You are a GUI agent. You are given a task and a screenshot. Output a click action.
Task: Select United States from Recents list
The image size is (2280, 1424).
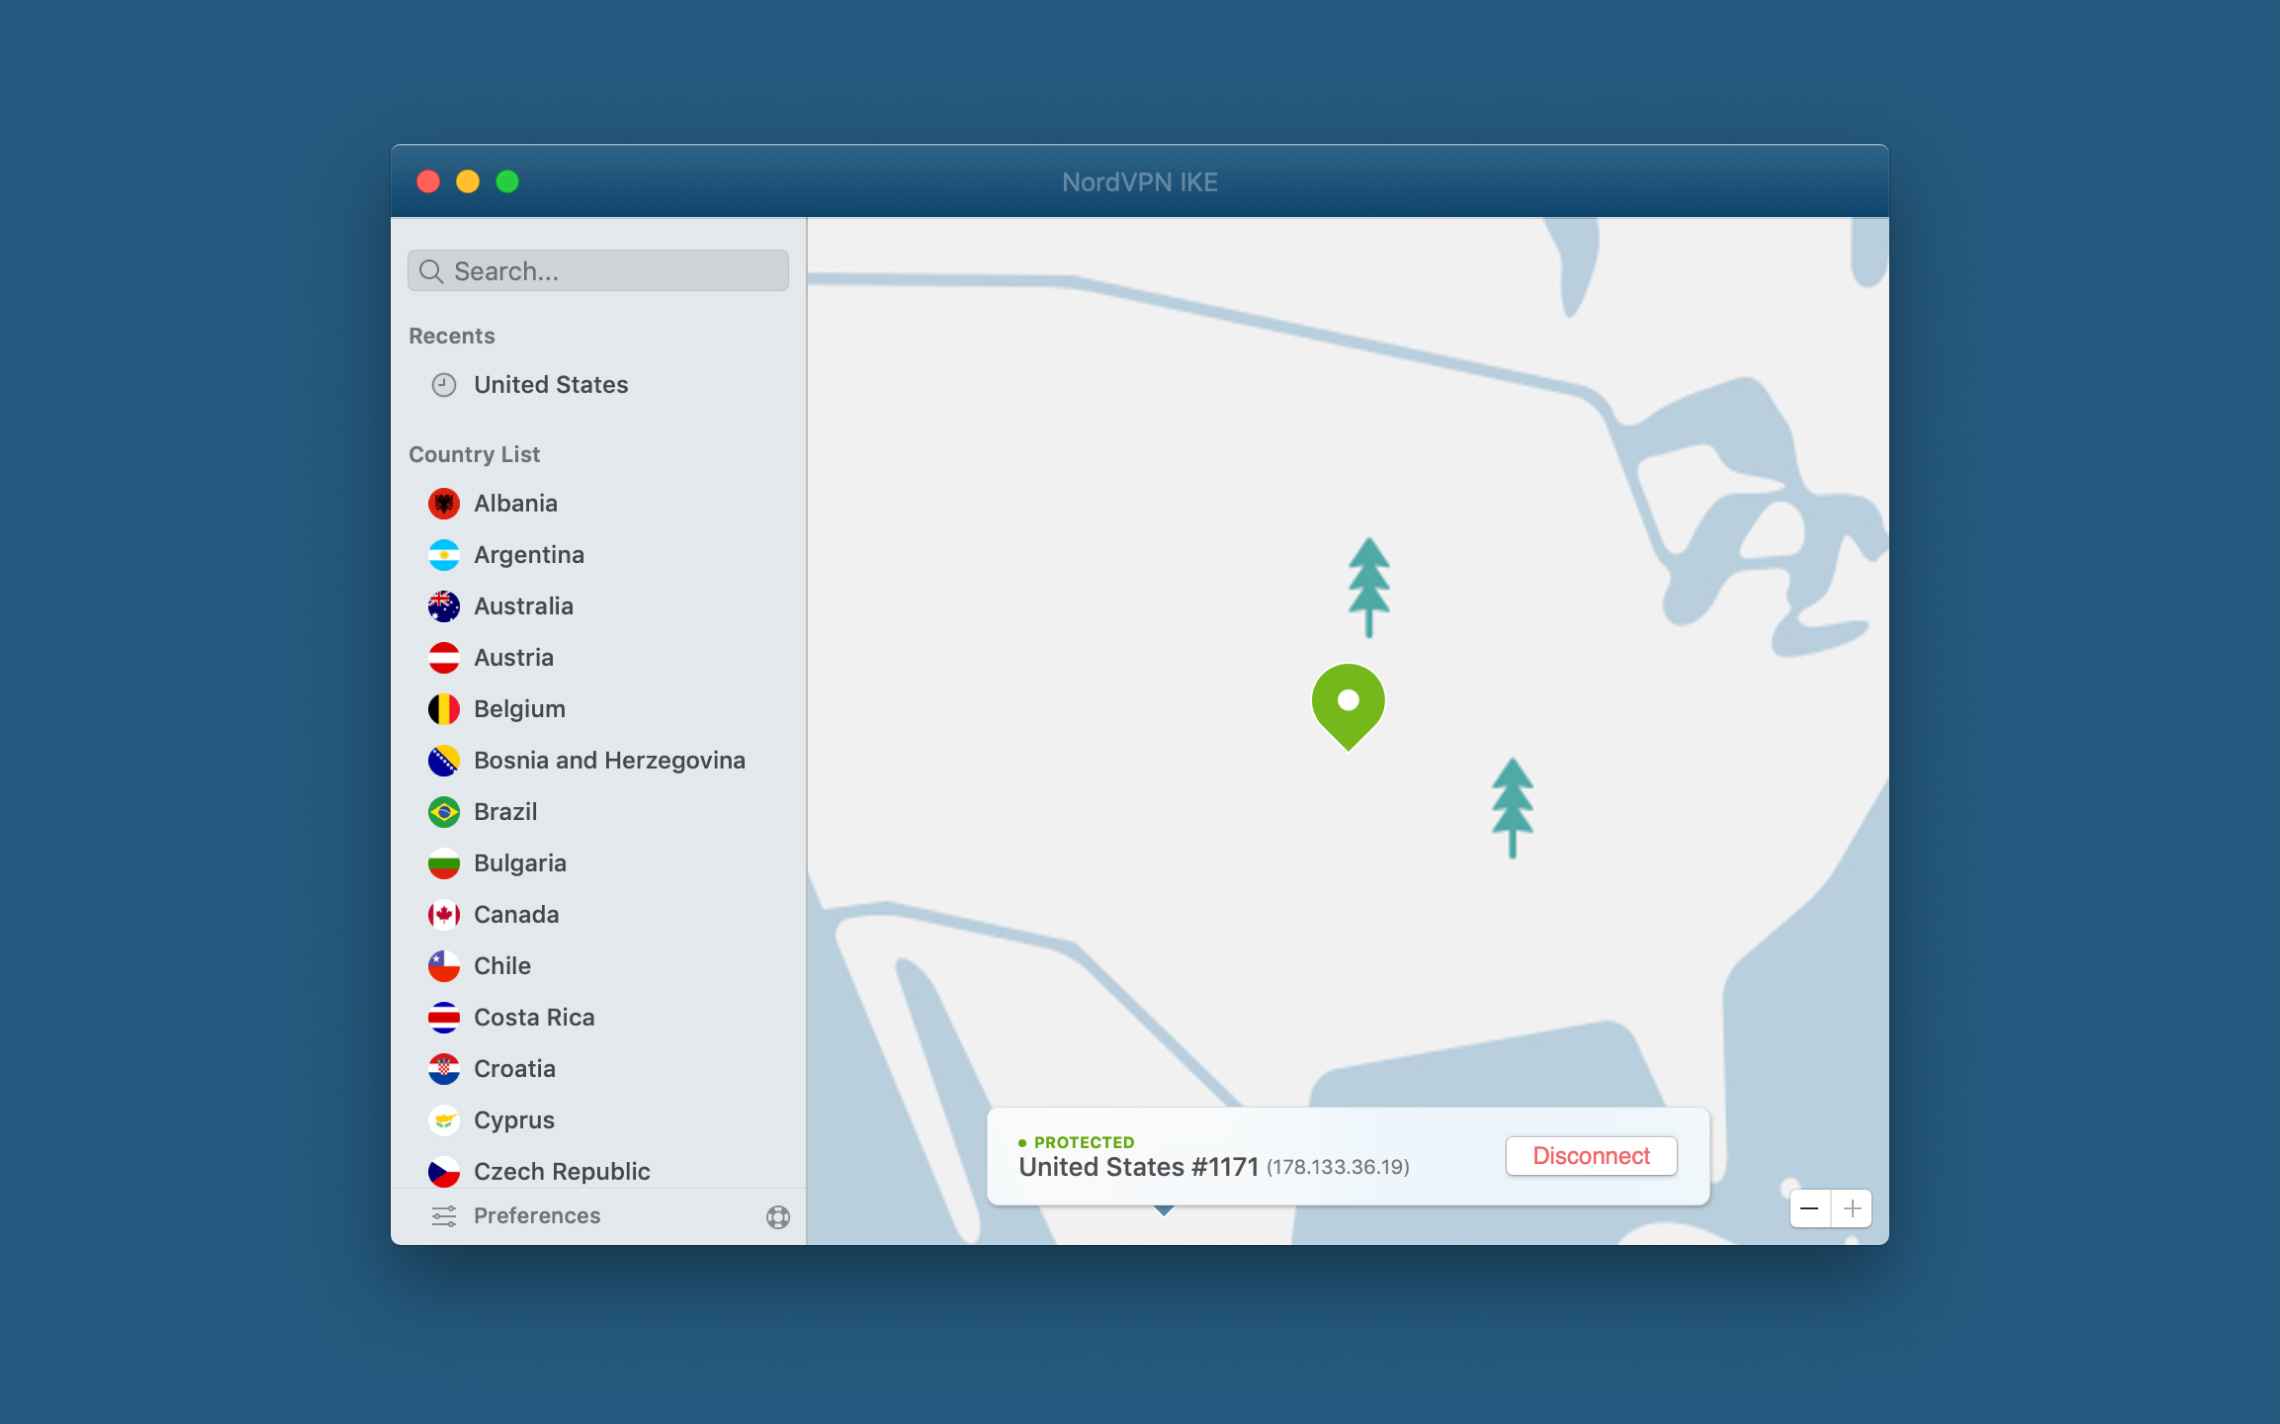point(549,382)
